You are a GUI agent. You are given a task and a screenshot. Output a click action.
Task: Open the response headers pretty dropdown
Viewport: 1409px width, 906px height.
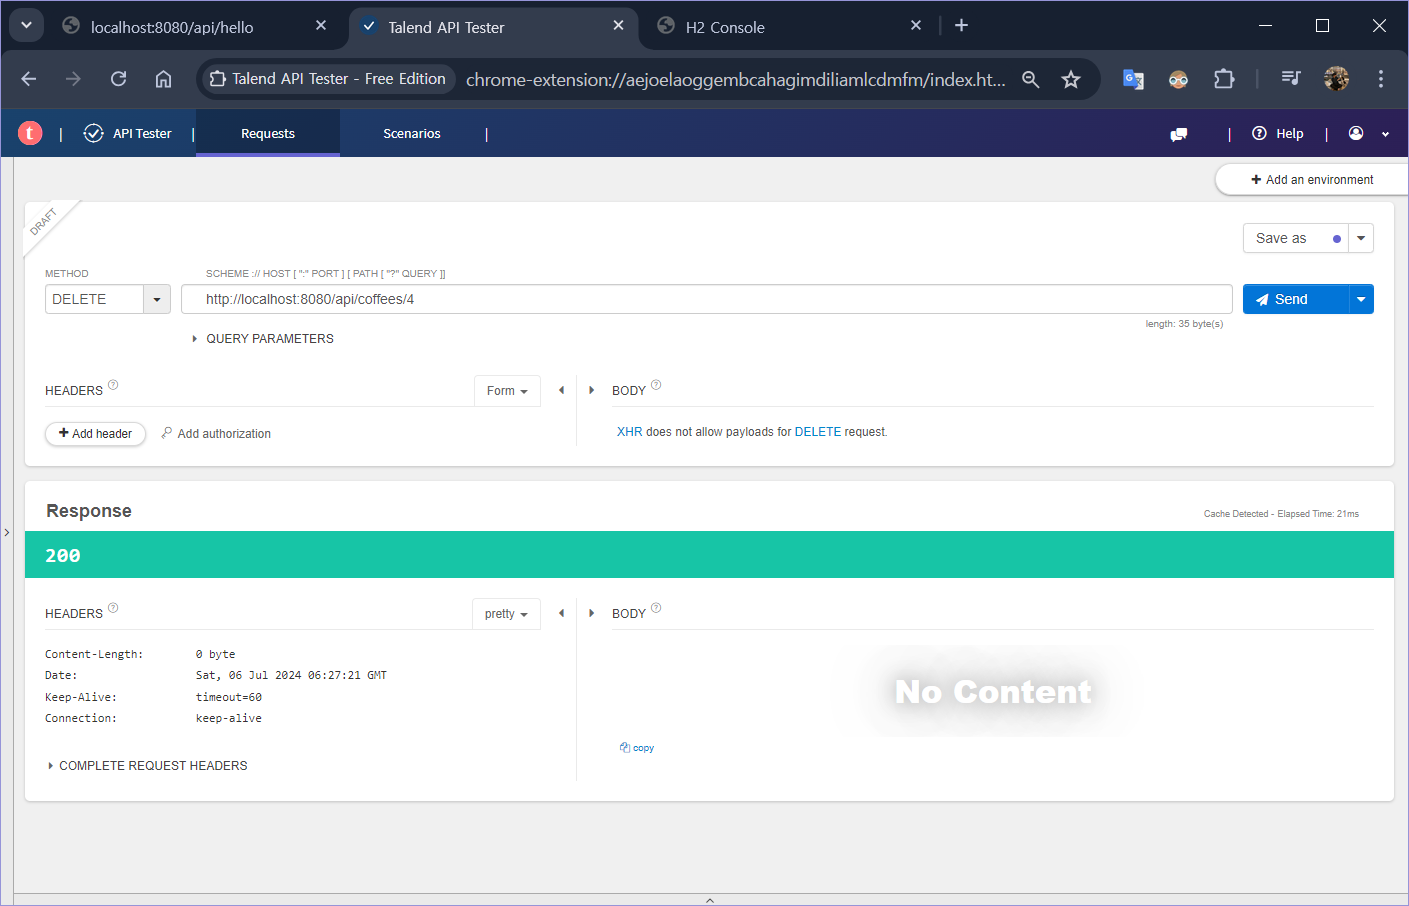point(506,614)
